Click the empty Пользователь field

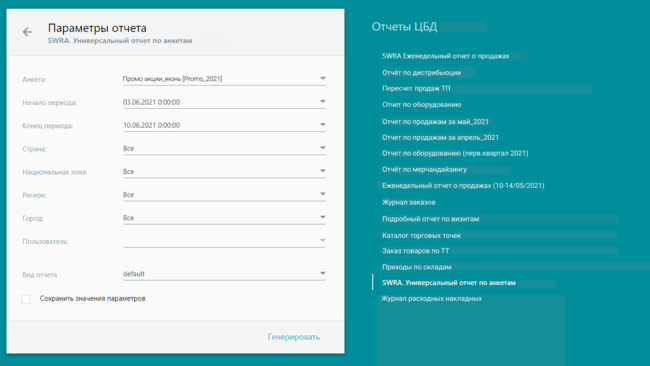pyautogui.click(x=224, y=241)
